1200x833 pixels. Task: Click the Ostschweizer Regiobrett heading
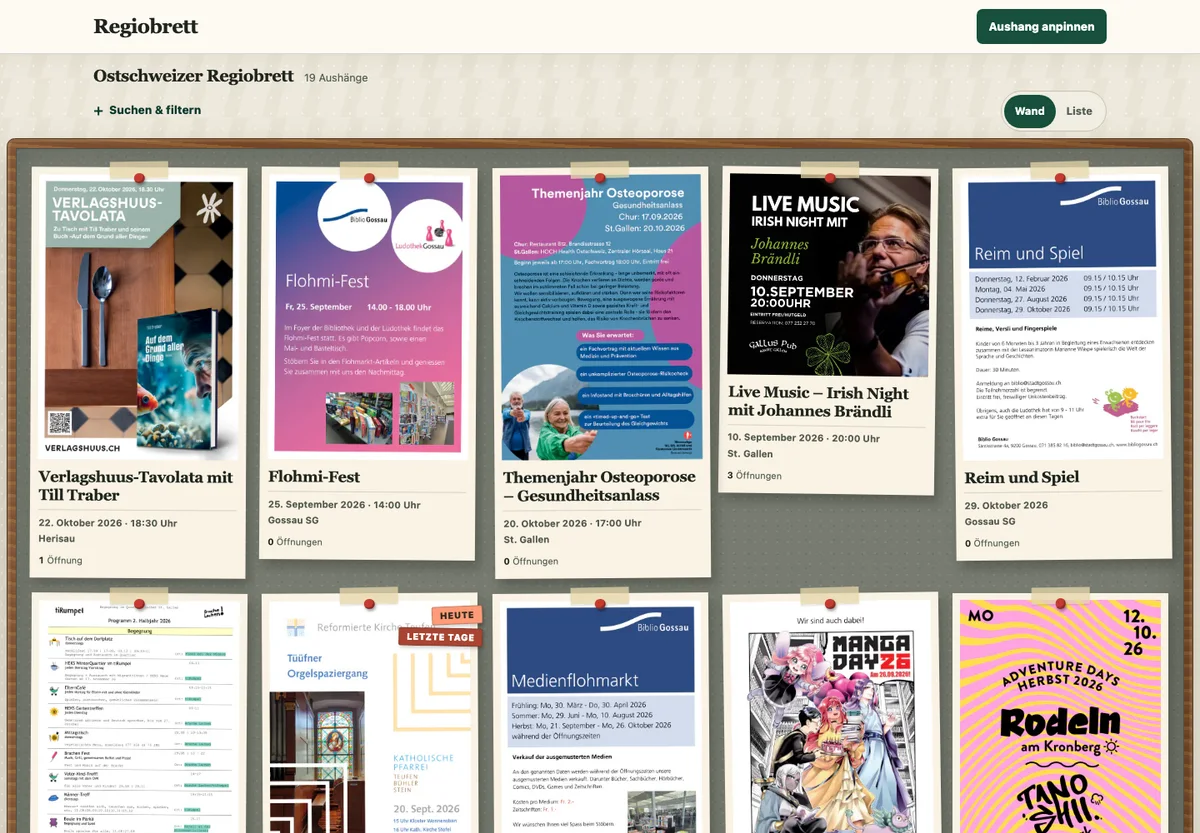pos(194,76)
